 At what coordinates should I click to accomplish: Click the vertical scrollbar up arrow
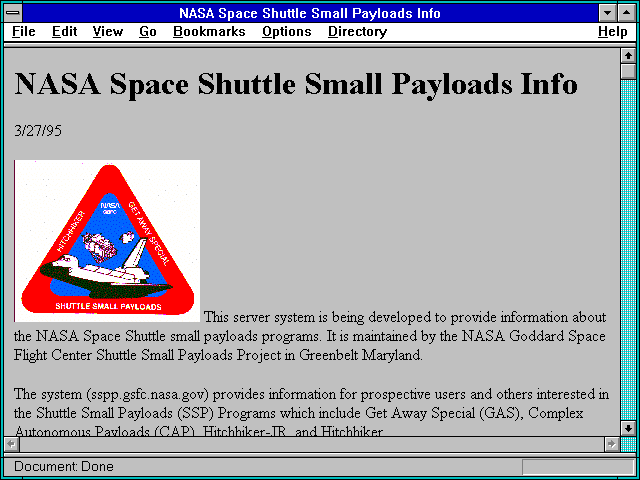point(628,56)
